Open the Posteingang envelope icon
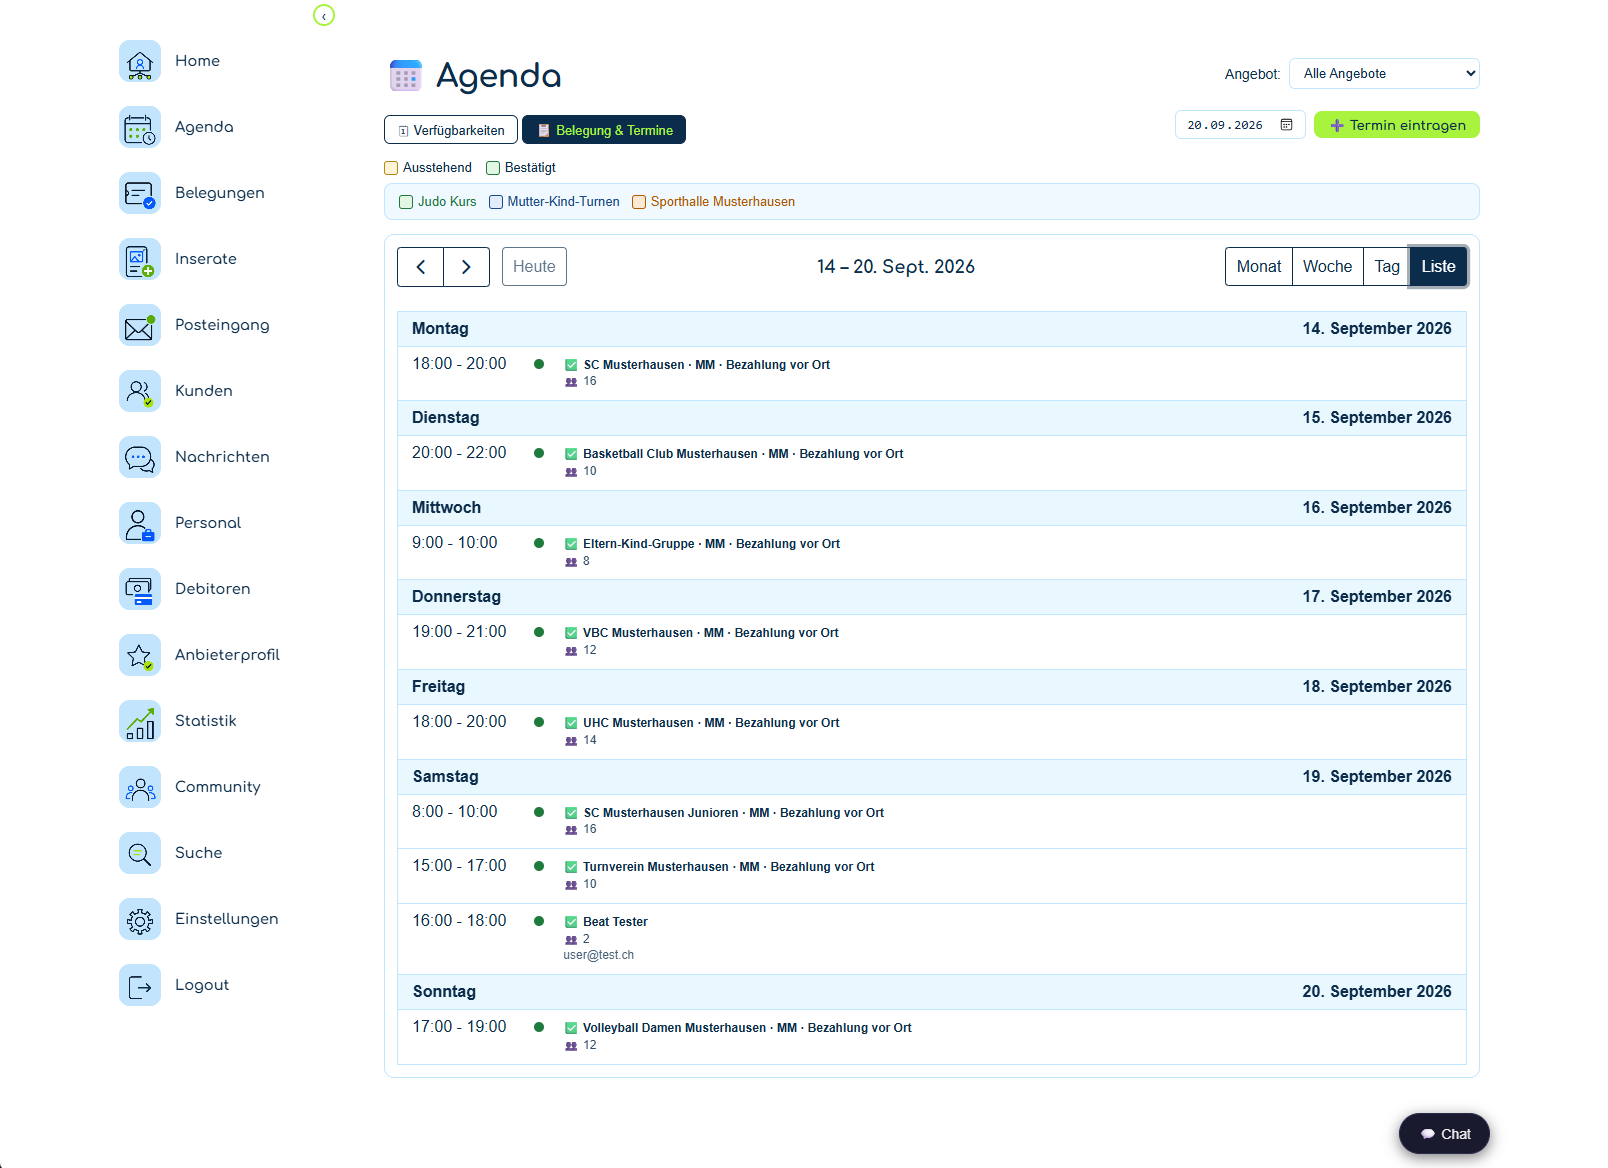 coord(140,325)
